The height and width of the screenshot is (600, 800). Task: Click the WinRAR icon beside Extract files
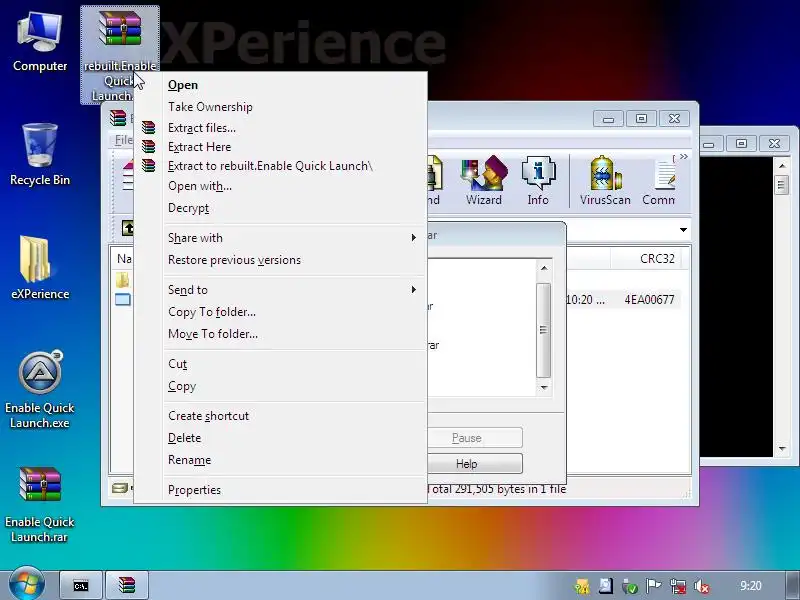coord(148,128)
